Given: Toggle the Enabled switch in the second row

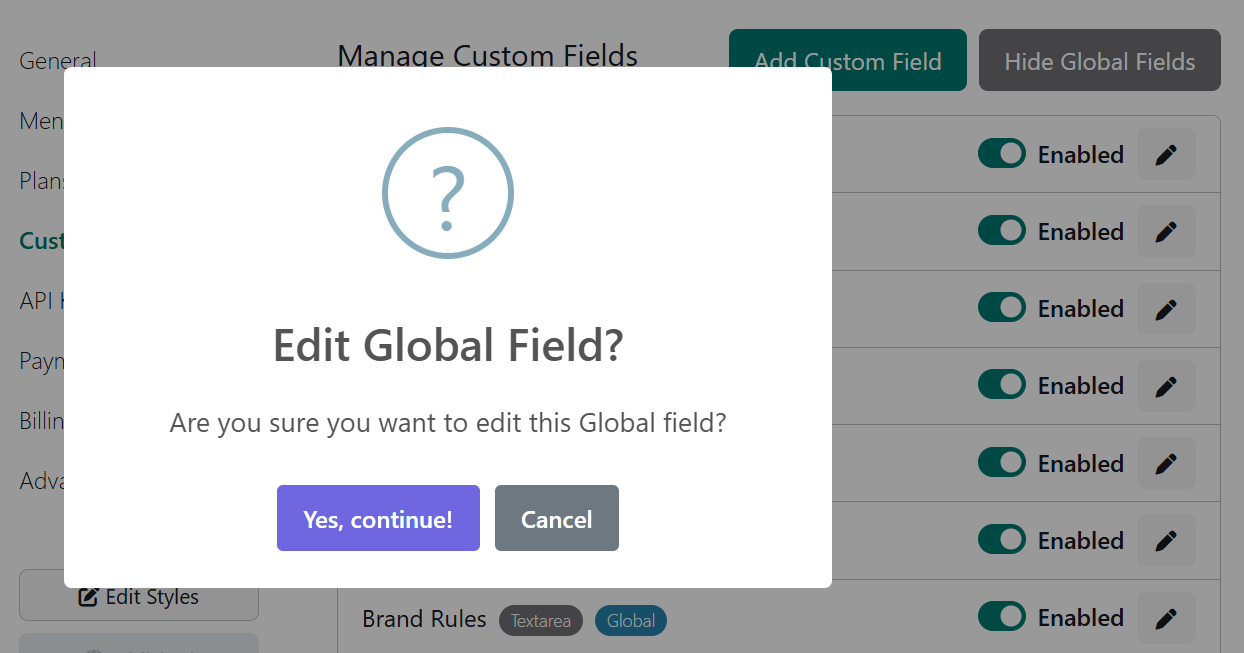Looking at the screenshot, I should click(1002, 231).
